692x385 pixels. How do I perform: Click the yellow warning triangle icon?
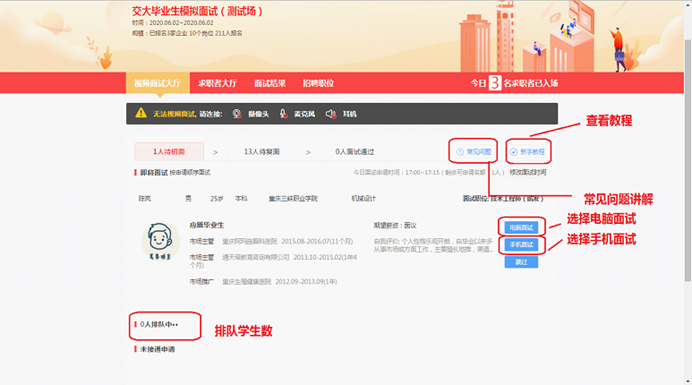tap(141, 113)
